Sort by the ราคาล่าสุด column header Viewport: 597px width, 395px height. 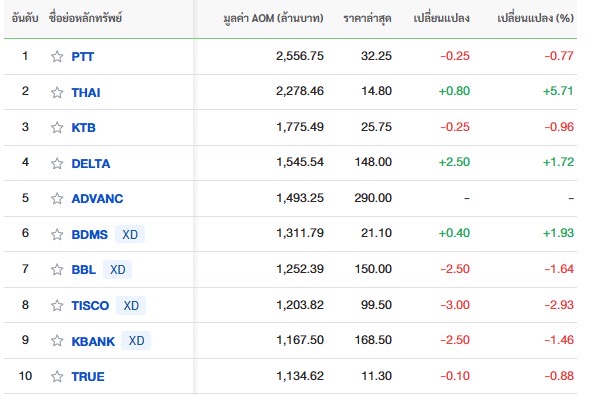point(367,18)
